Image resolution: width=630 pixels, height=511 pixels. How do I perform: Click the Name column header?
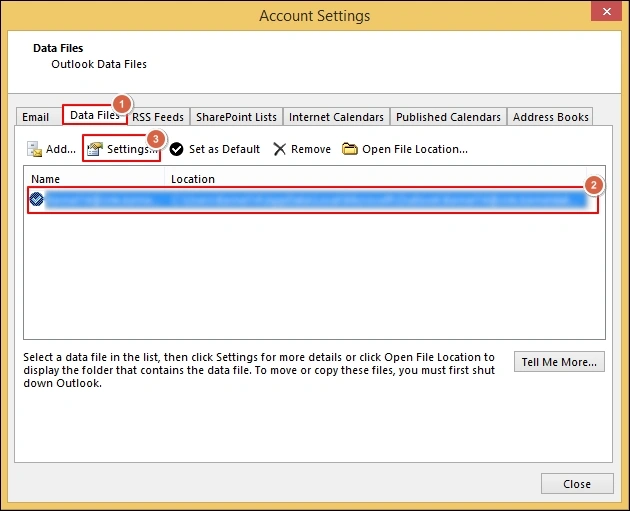click(94, 179)
